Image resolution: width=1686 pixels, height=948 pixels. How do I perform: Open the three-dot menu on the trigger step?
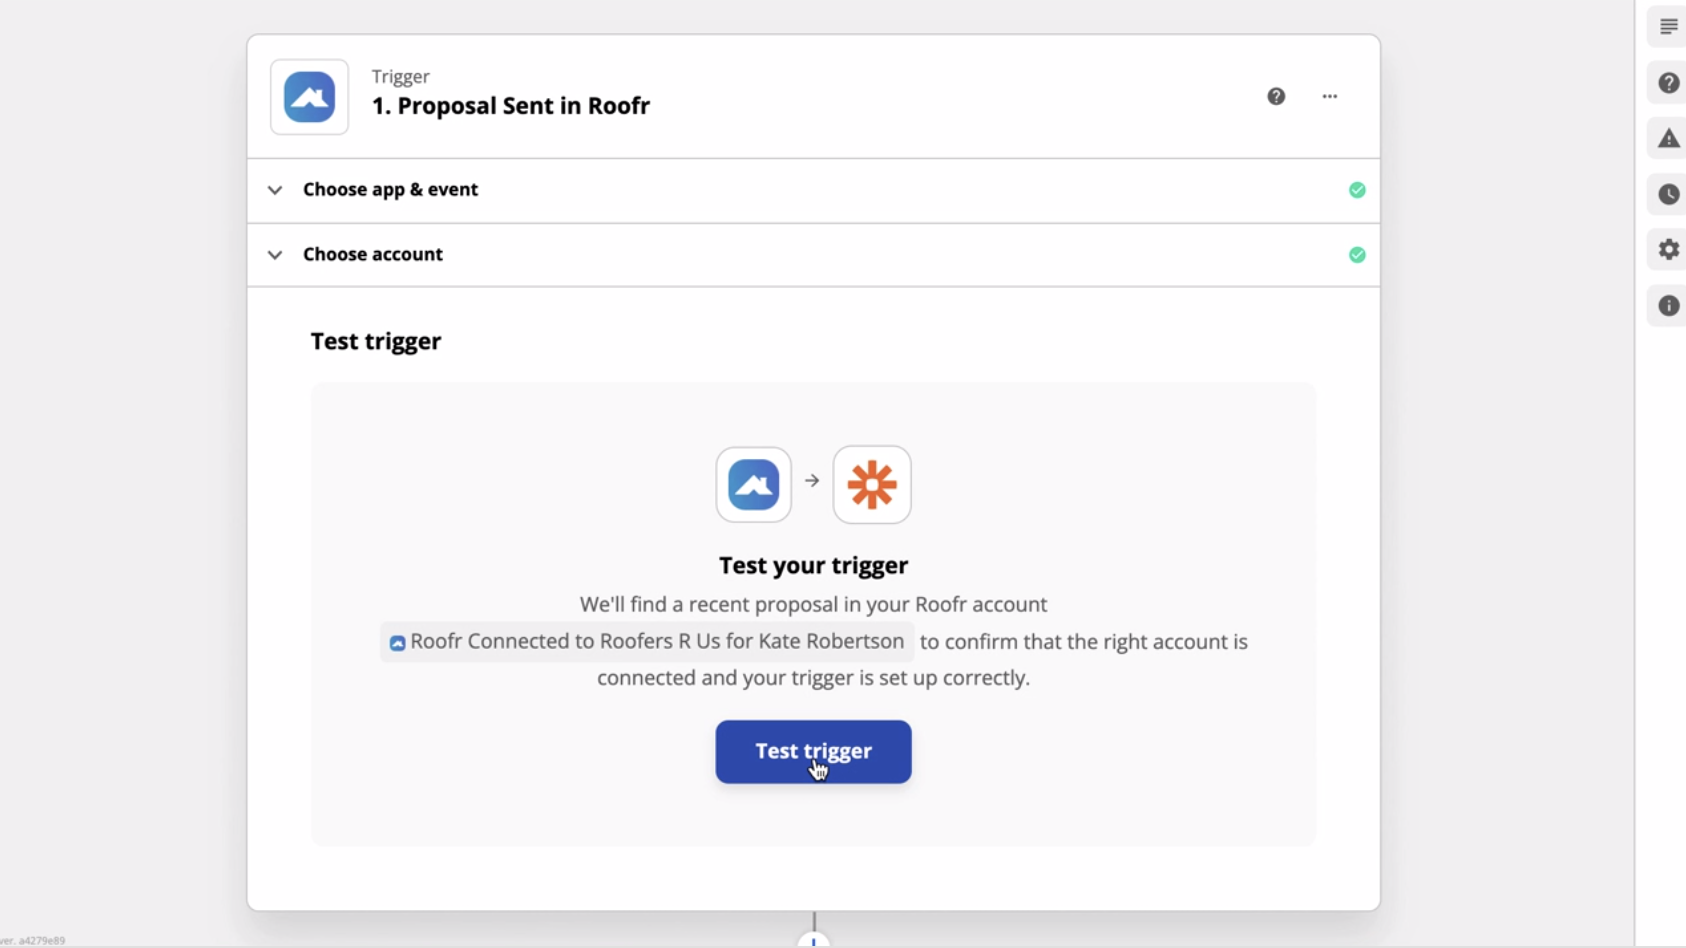click(x=1330, y=96)
